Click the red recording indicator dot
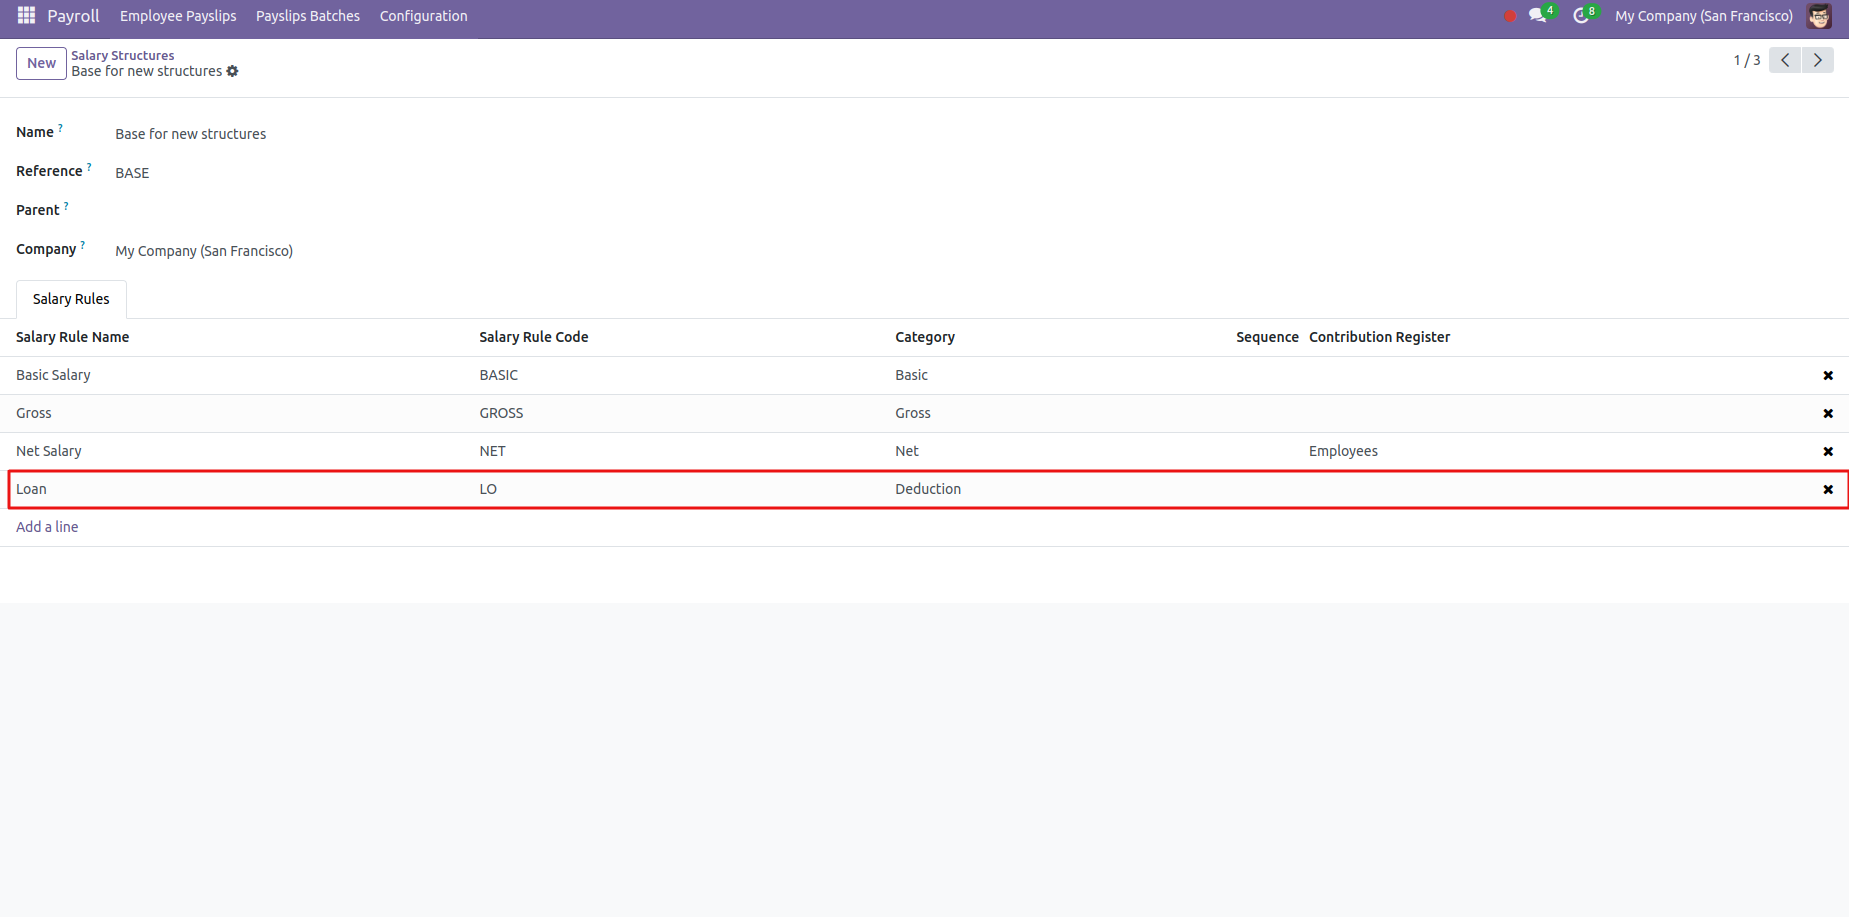 tap(1509, 16)
